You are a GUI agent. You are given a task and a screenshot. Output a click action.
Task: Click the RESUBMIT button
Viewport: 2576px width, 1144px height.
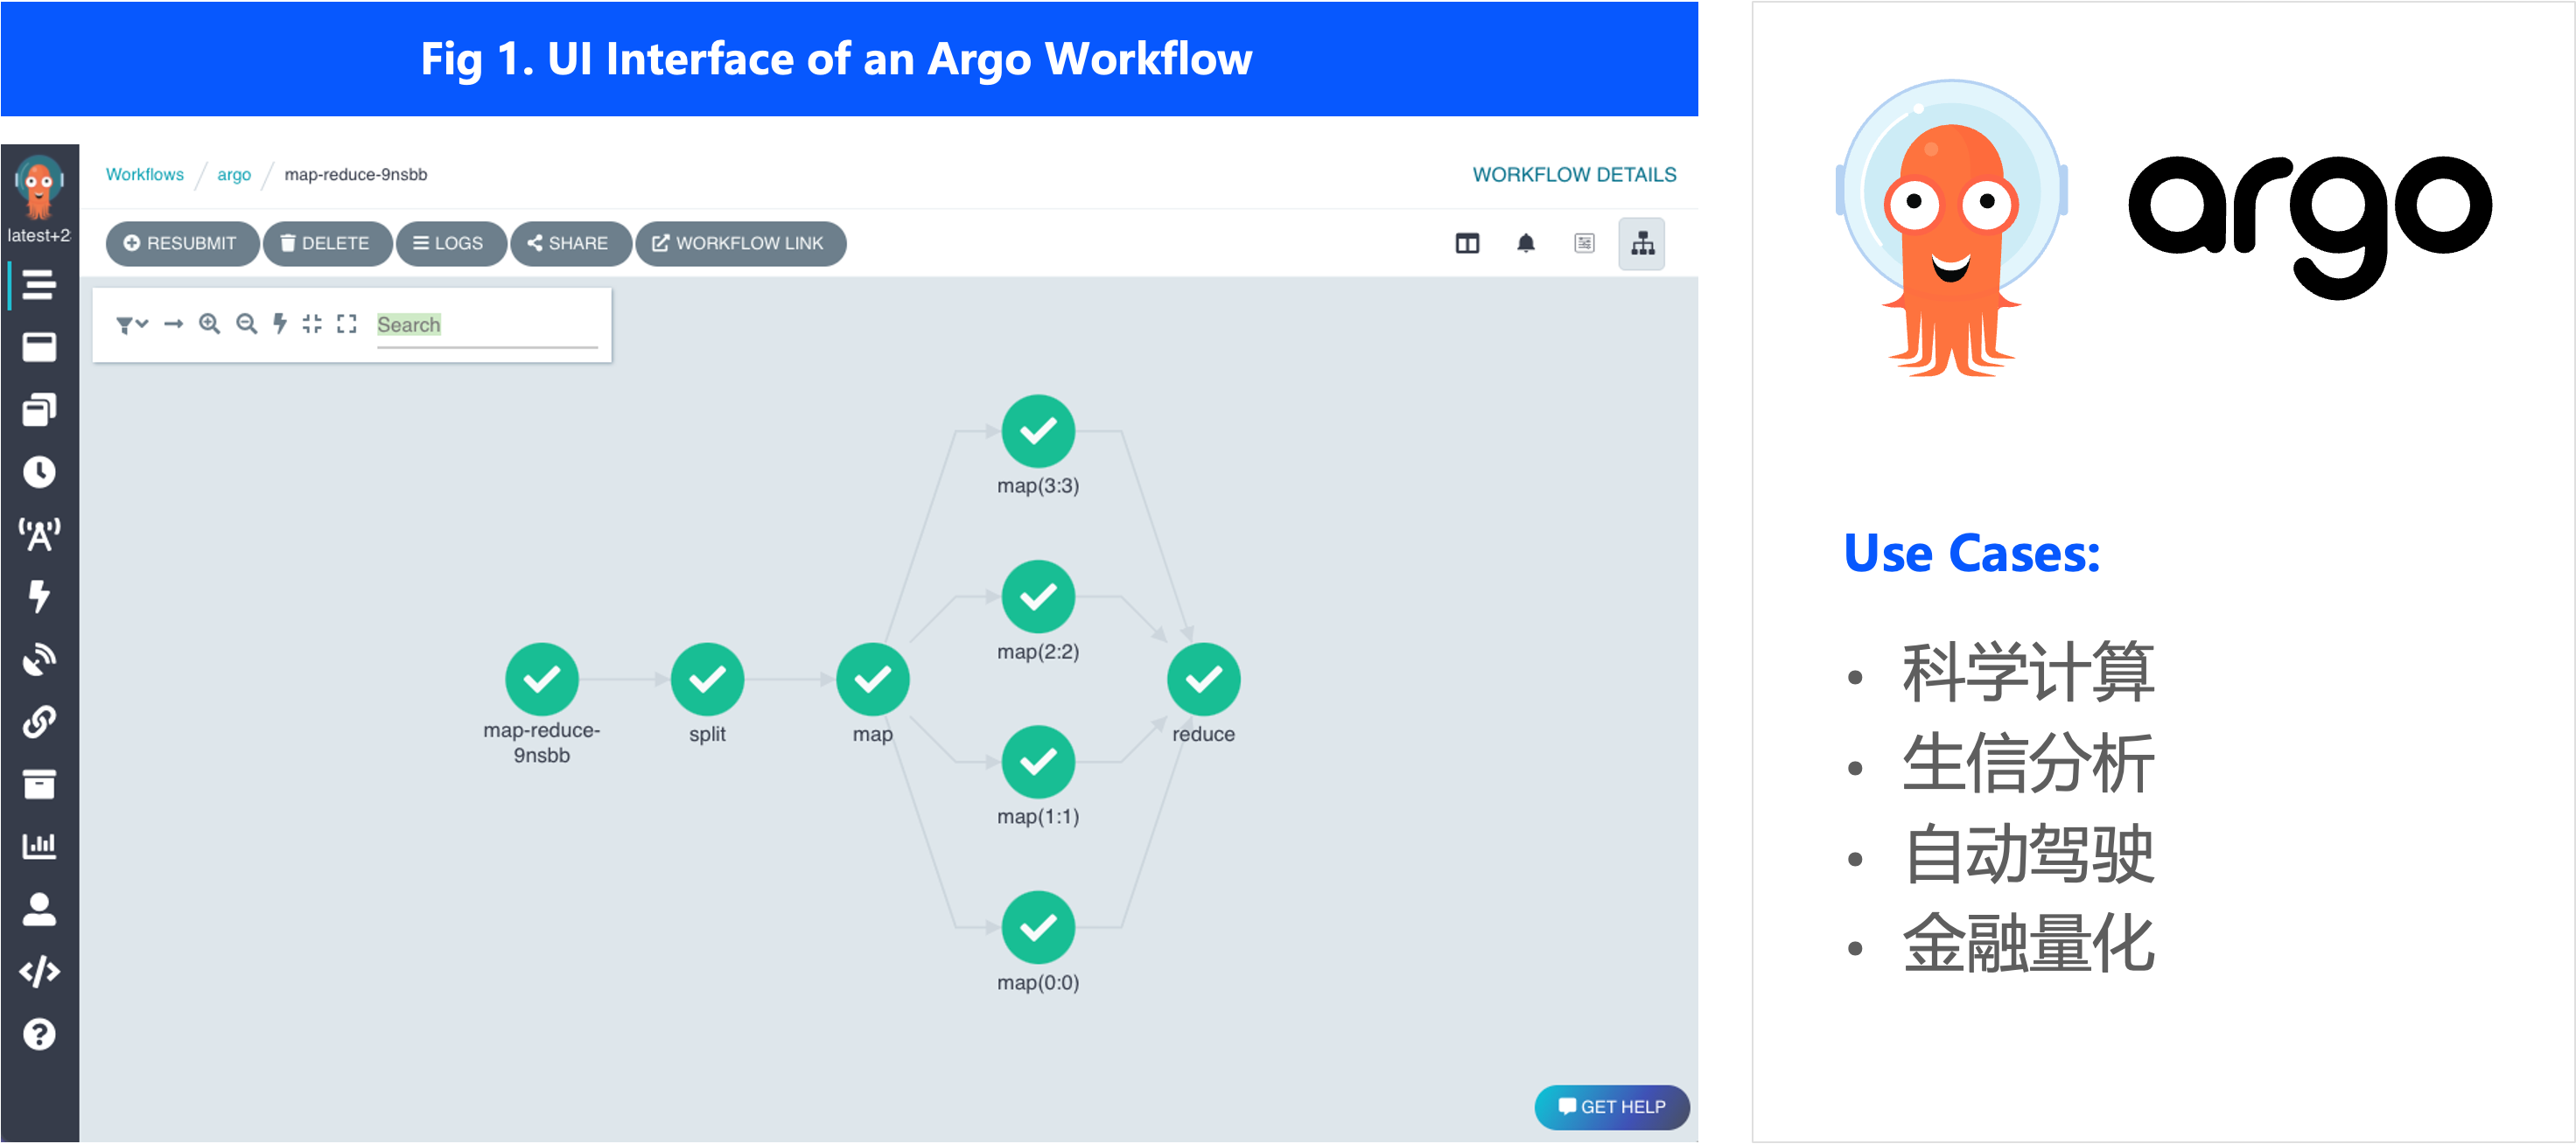(x=181, y=243)
